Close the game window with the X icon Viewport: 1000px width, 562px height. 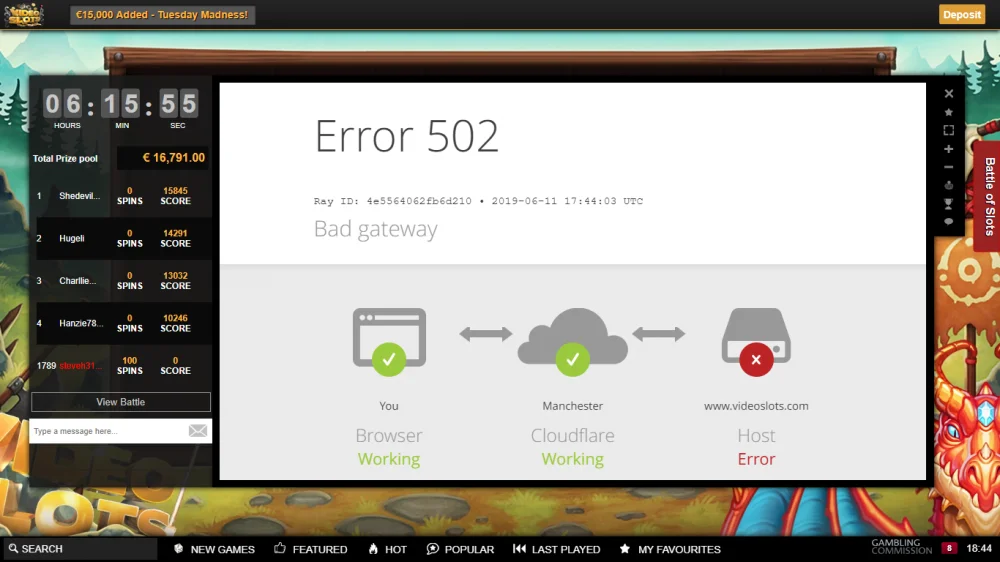coord(948,94)
